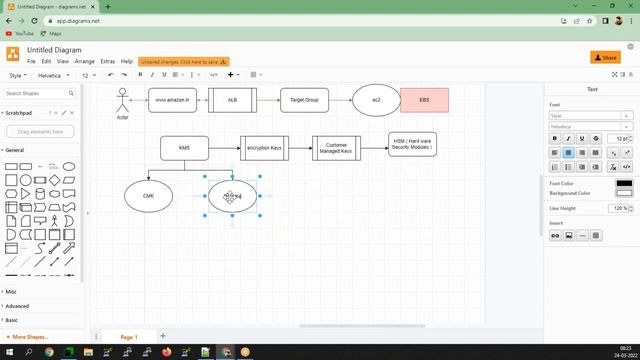Insert a horizontal rule
Image resolution: width=640 pixels, height=360 pixels.
point(582,236)
